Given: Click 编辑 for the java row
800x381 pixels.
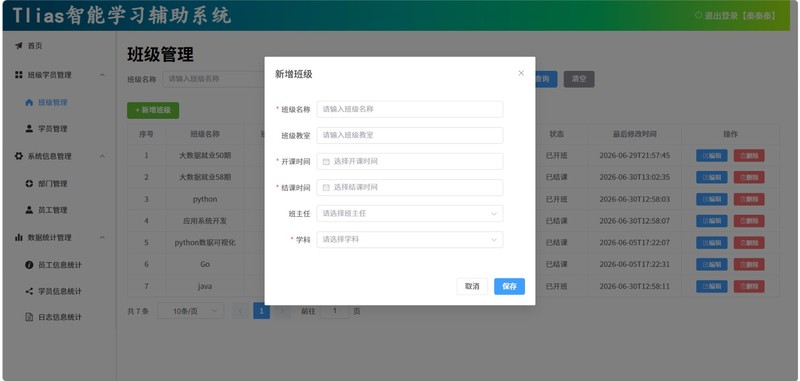Looking at the screenshot, I should pyautogui.click(x=712, y=286).
